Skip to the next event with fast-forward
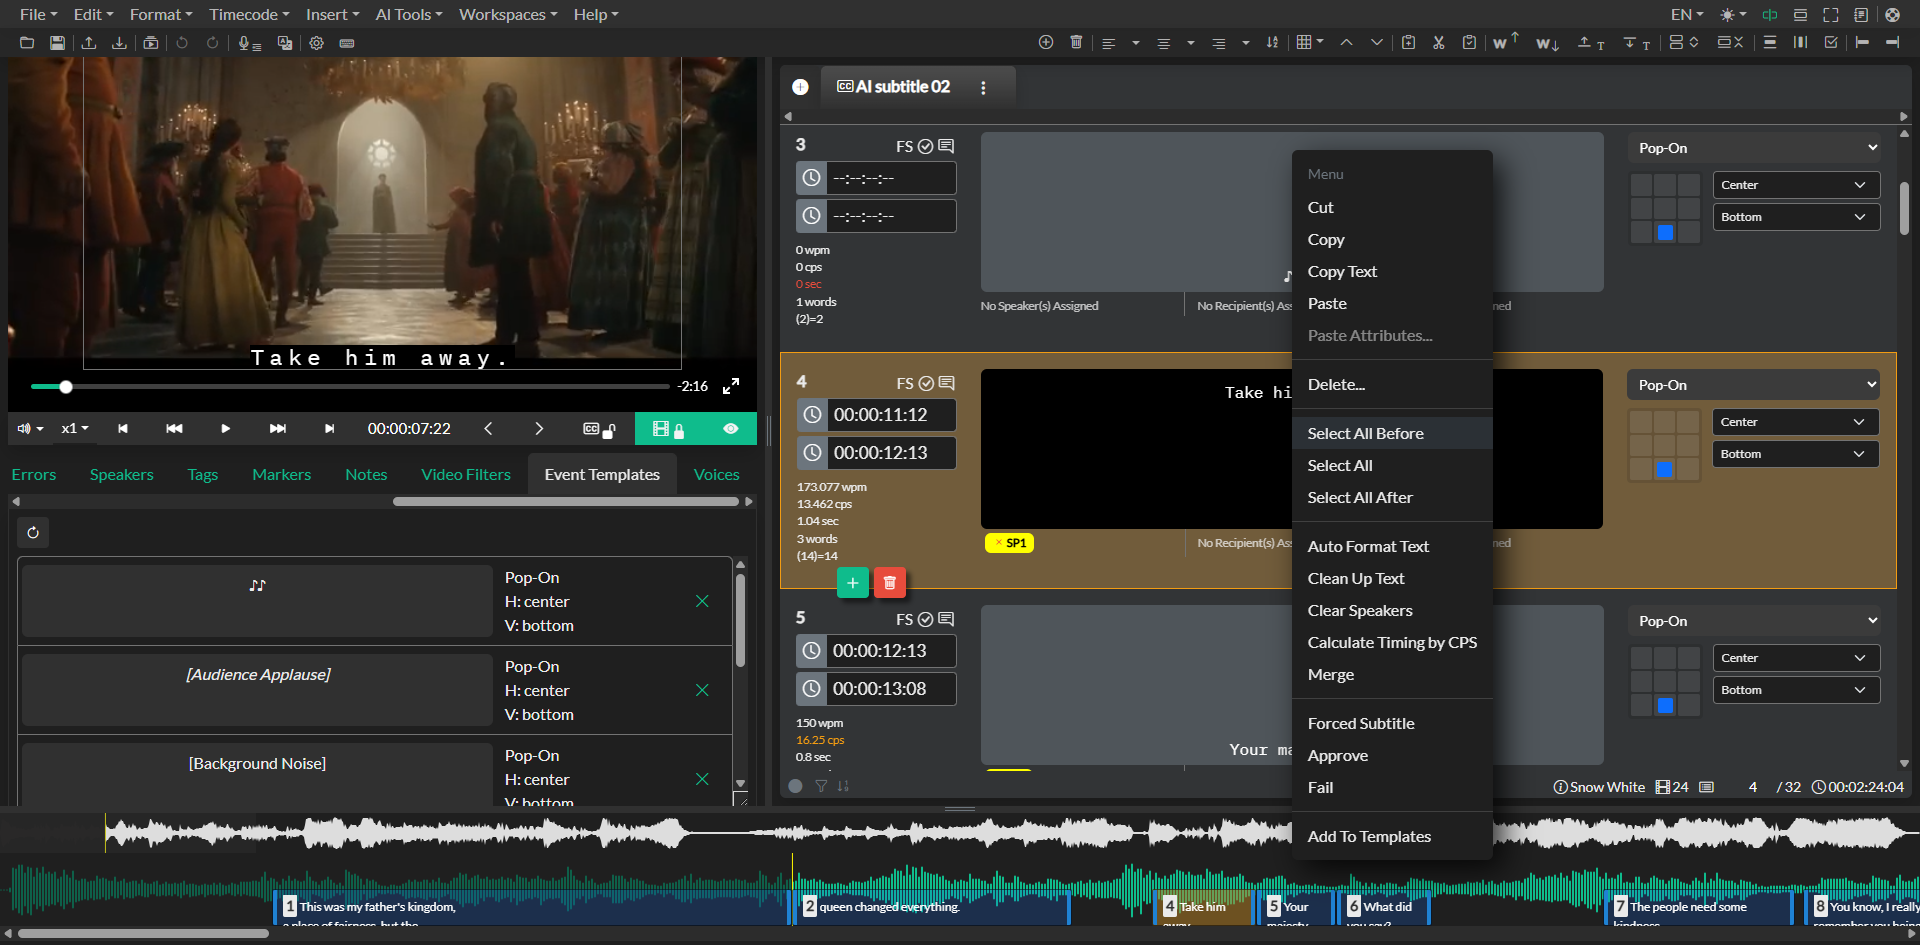The image size is (1920, 945). 278,428
